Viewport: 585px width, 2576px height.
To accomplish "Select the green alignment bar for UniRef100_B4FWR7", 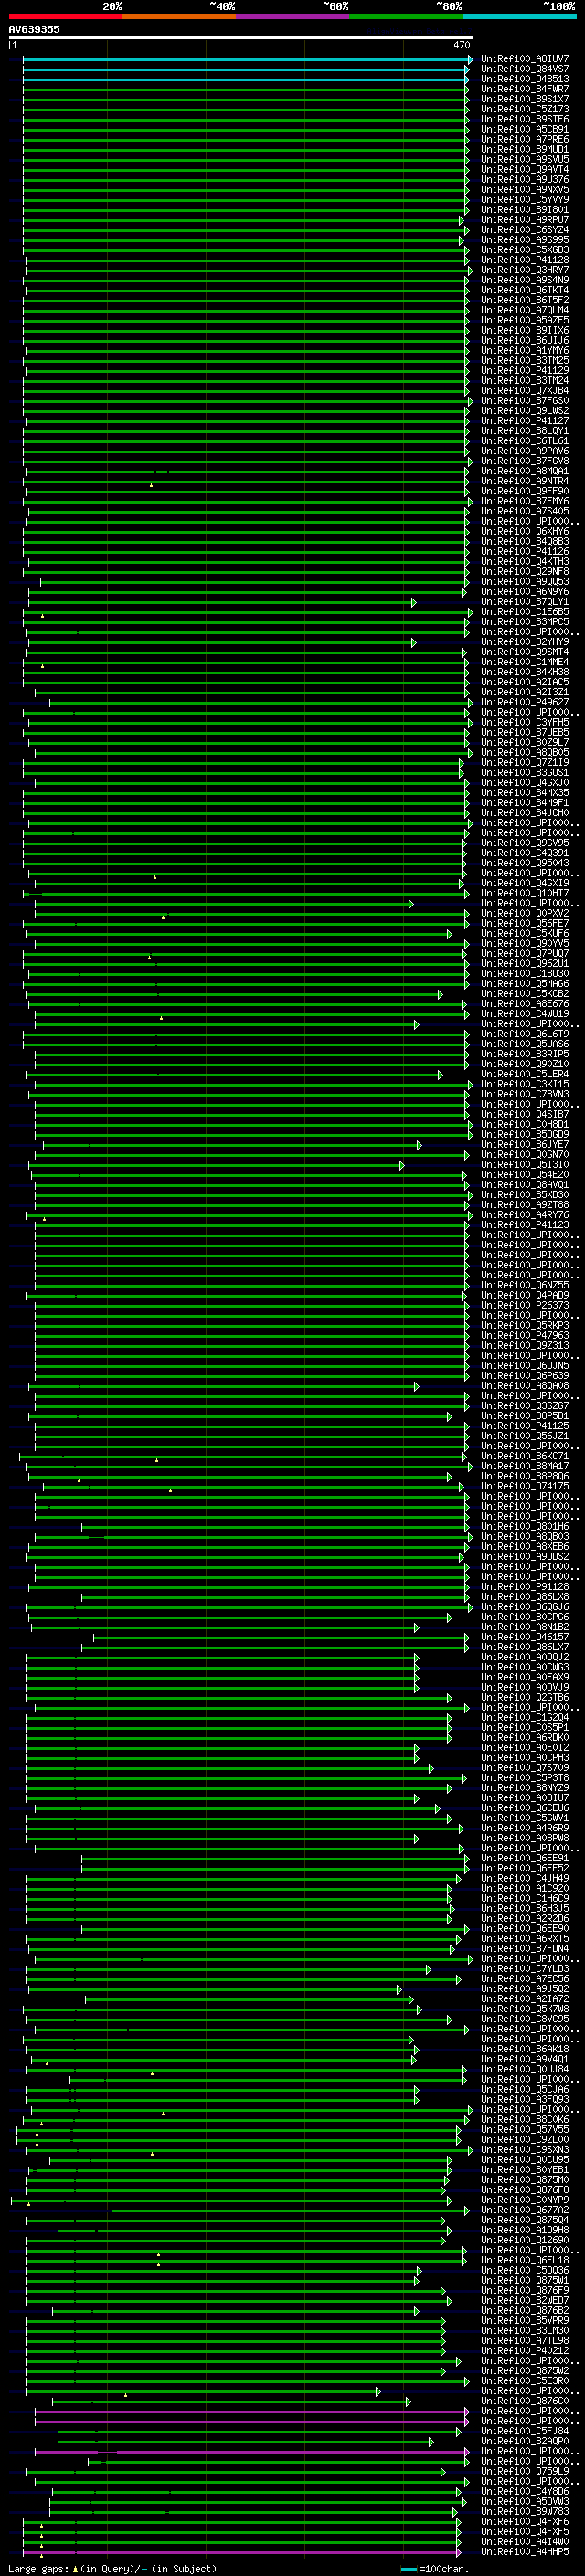I will (245, 89).
